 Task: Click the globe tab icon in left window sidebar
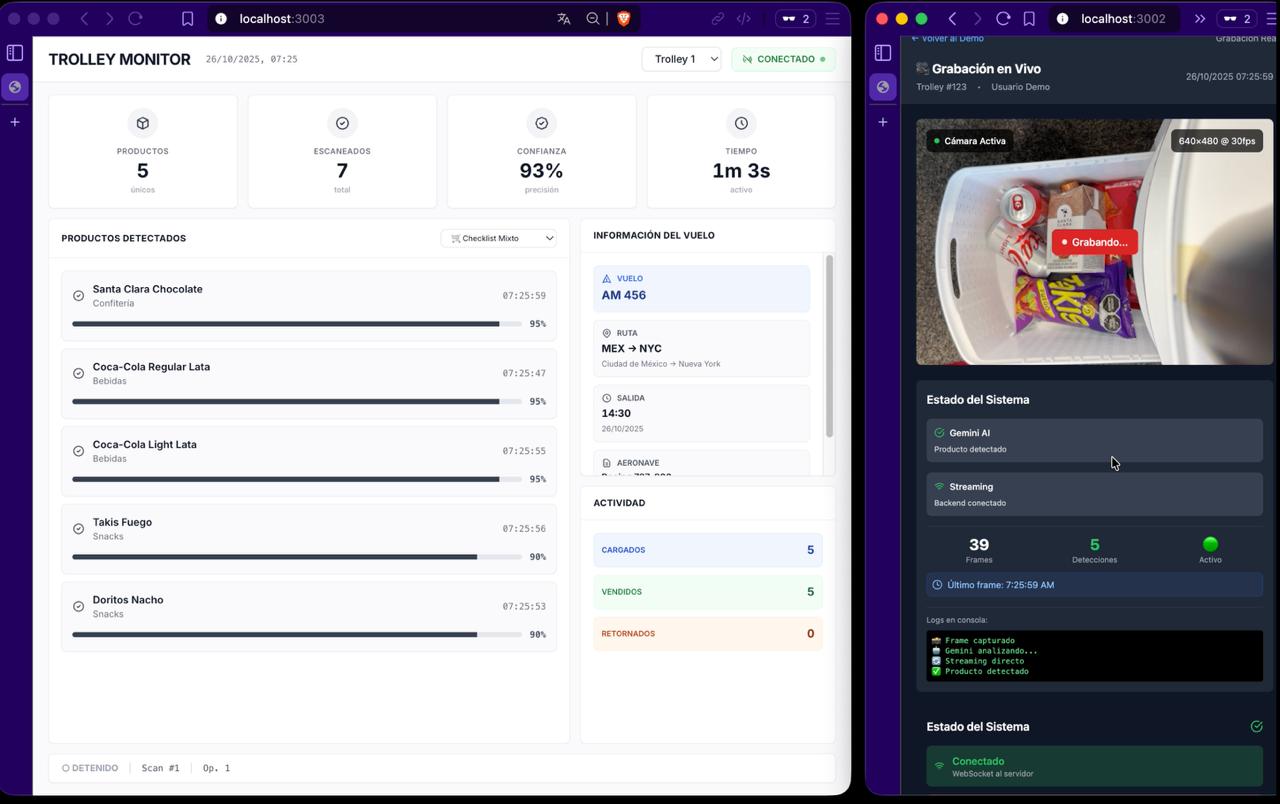pyautogui.click(x=15, y=87)
